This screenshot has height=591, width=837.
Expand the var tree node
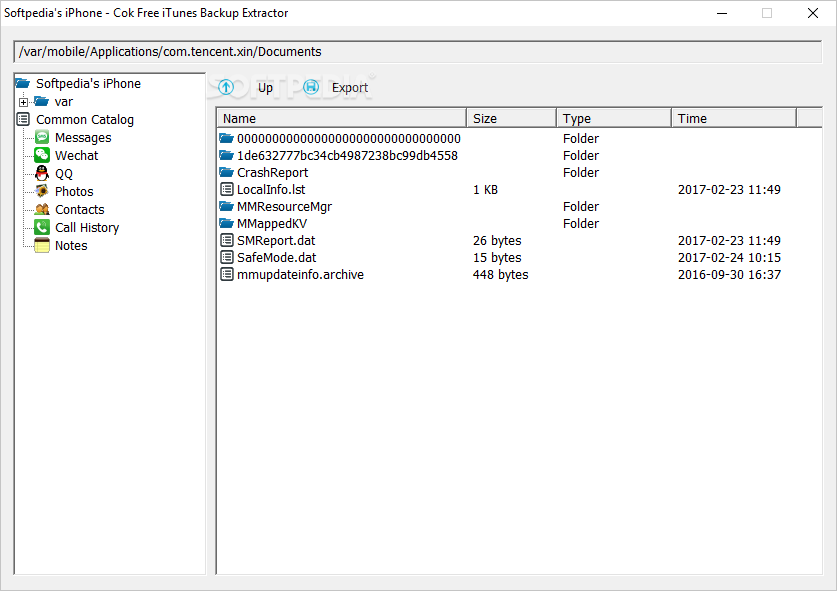[x=23, y=102]
